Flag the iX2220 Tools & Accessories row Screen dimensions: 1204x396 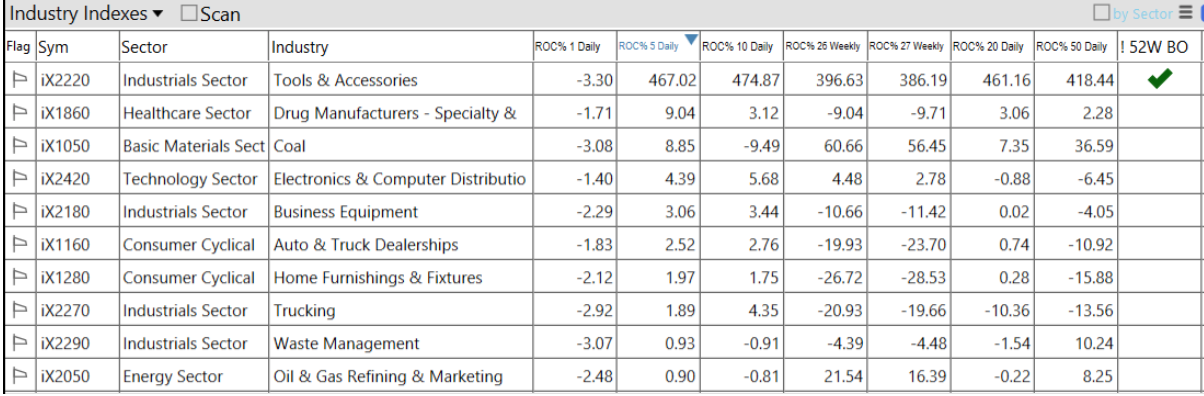(19, 80)
